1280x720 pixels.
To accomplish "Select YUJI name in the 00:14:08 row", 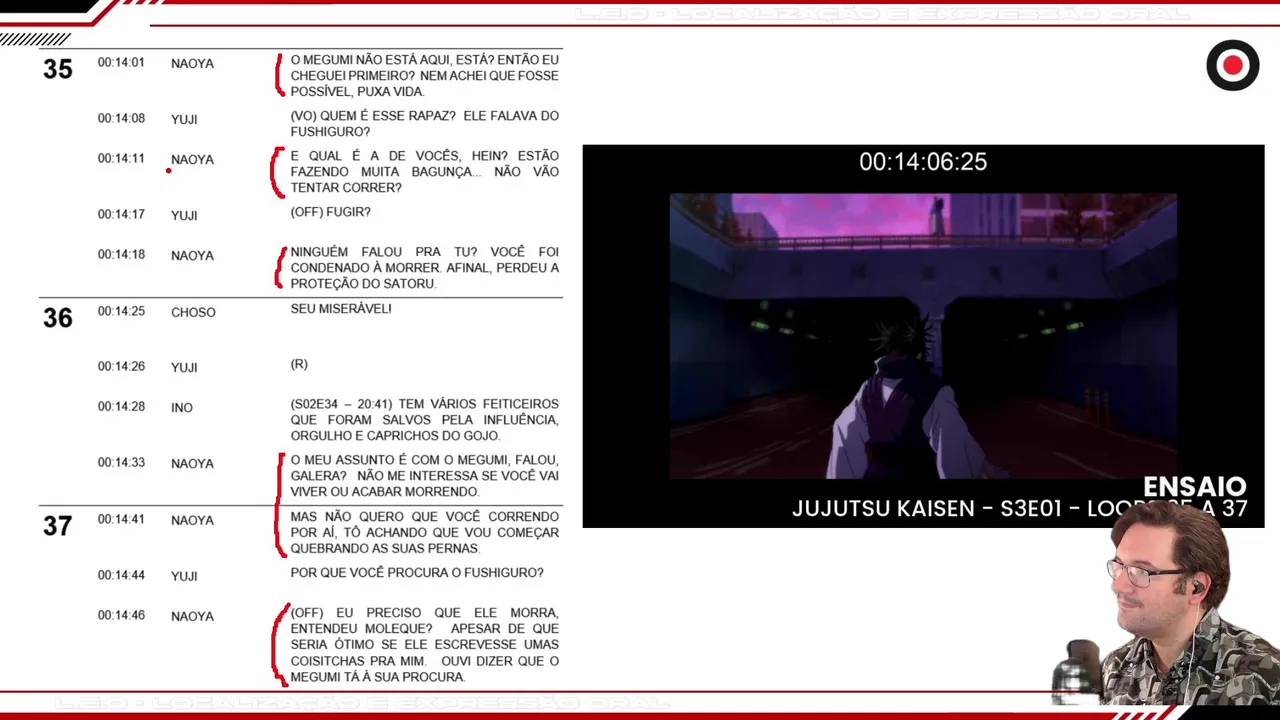I will (x=184, y=119).
